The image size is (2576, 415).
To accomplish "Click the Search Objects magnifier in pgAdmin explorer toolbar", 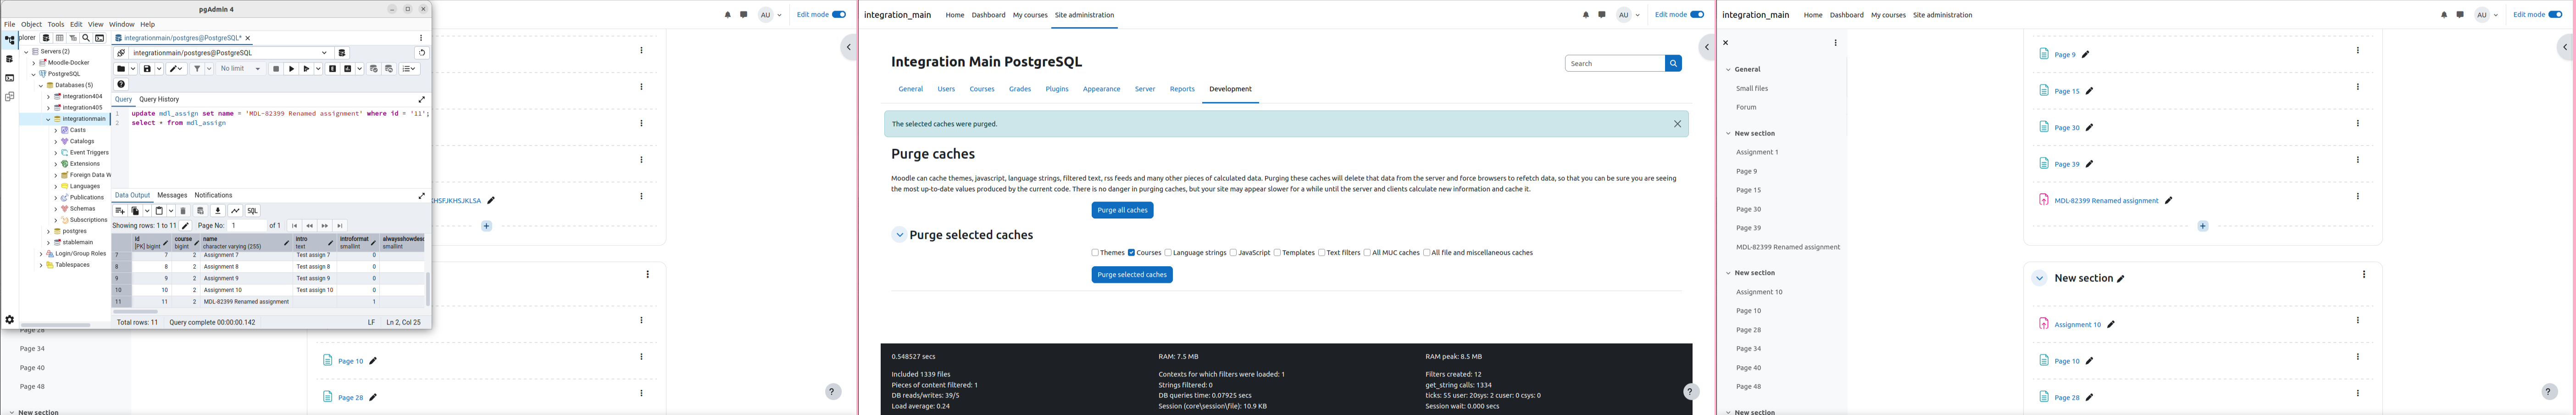I will [86, 38].
